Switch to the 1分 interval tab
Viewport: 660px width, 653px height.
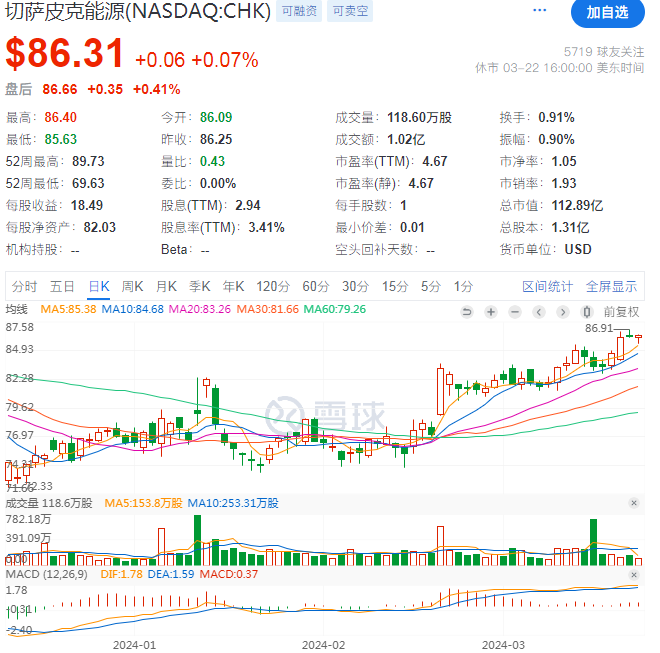tap(463, 287)
